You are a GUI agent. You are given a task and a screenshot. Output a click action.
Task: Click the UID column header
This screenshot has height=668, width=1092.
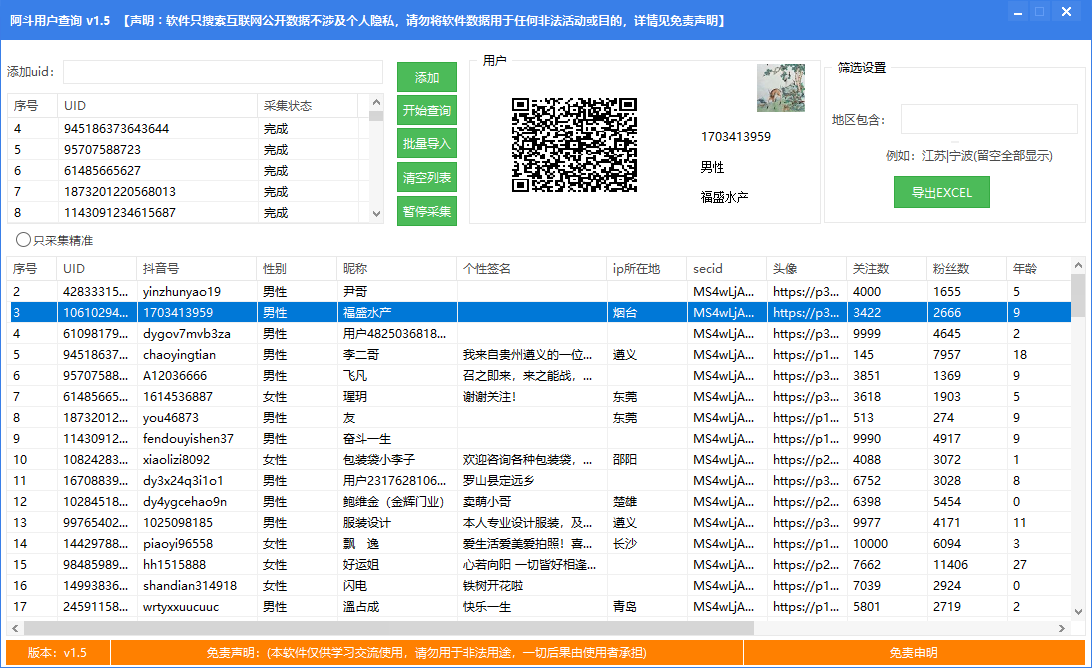[x=95, y=269]
